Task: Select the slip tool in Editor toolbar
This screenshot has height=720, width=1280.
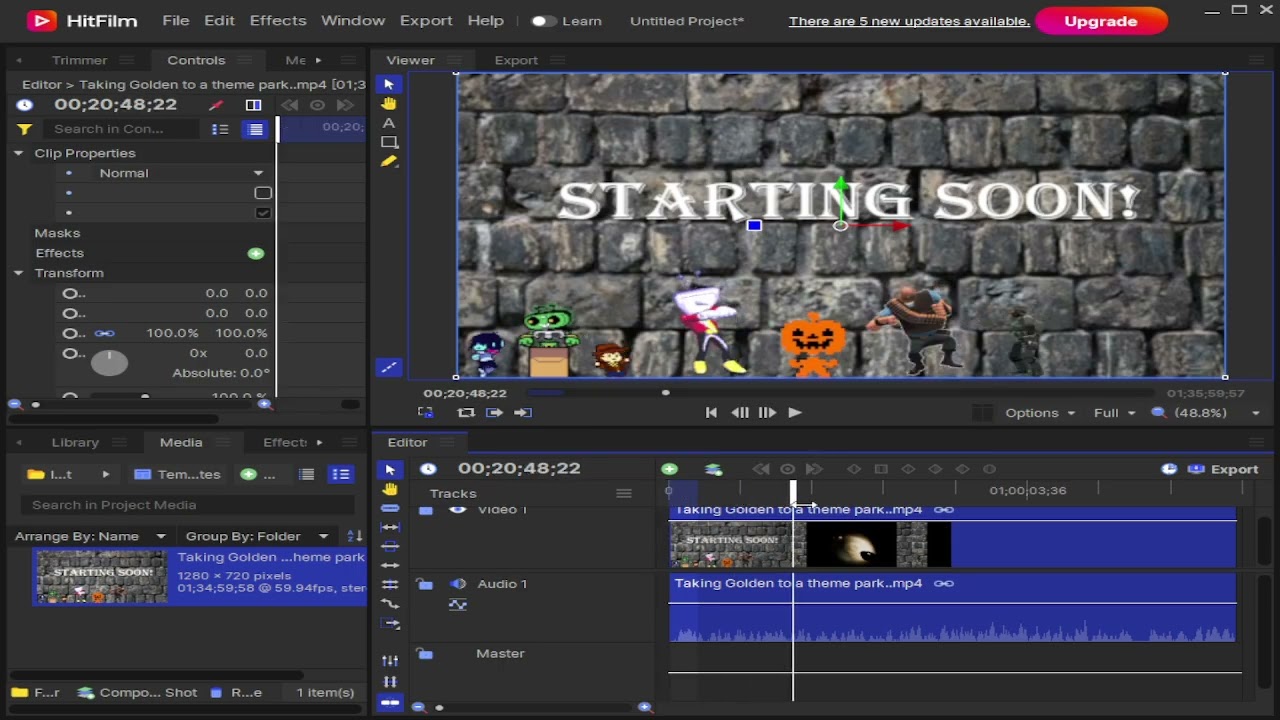Action: (x=390, y=527)
